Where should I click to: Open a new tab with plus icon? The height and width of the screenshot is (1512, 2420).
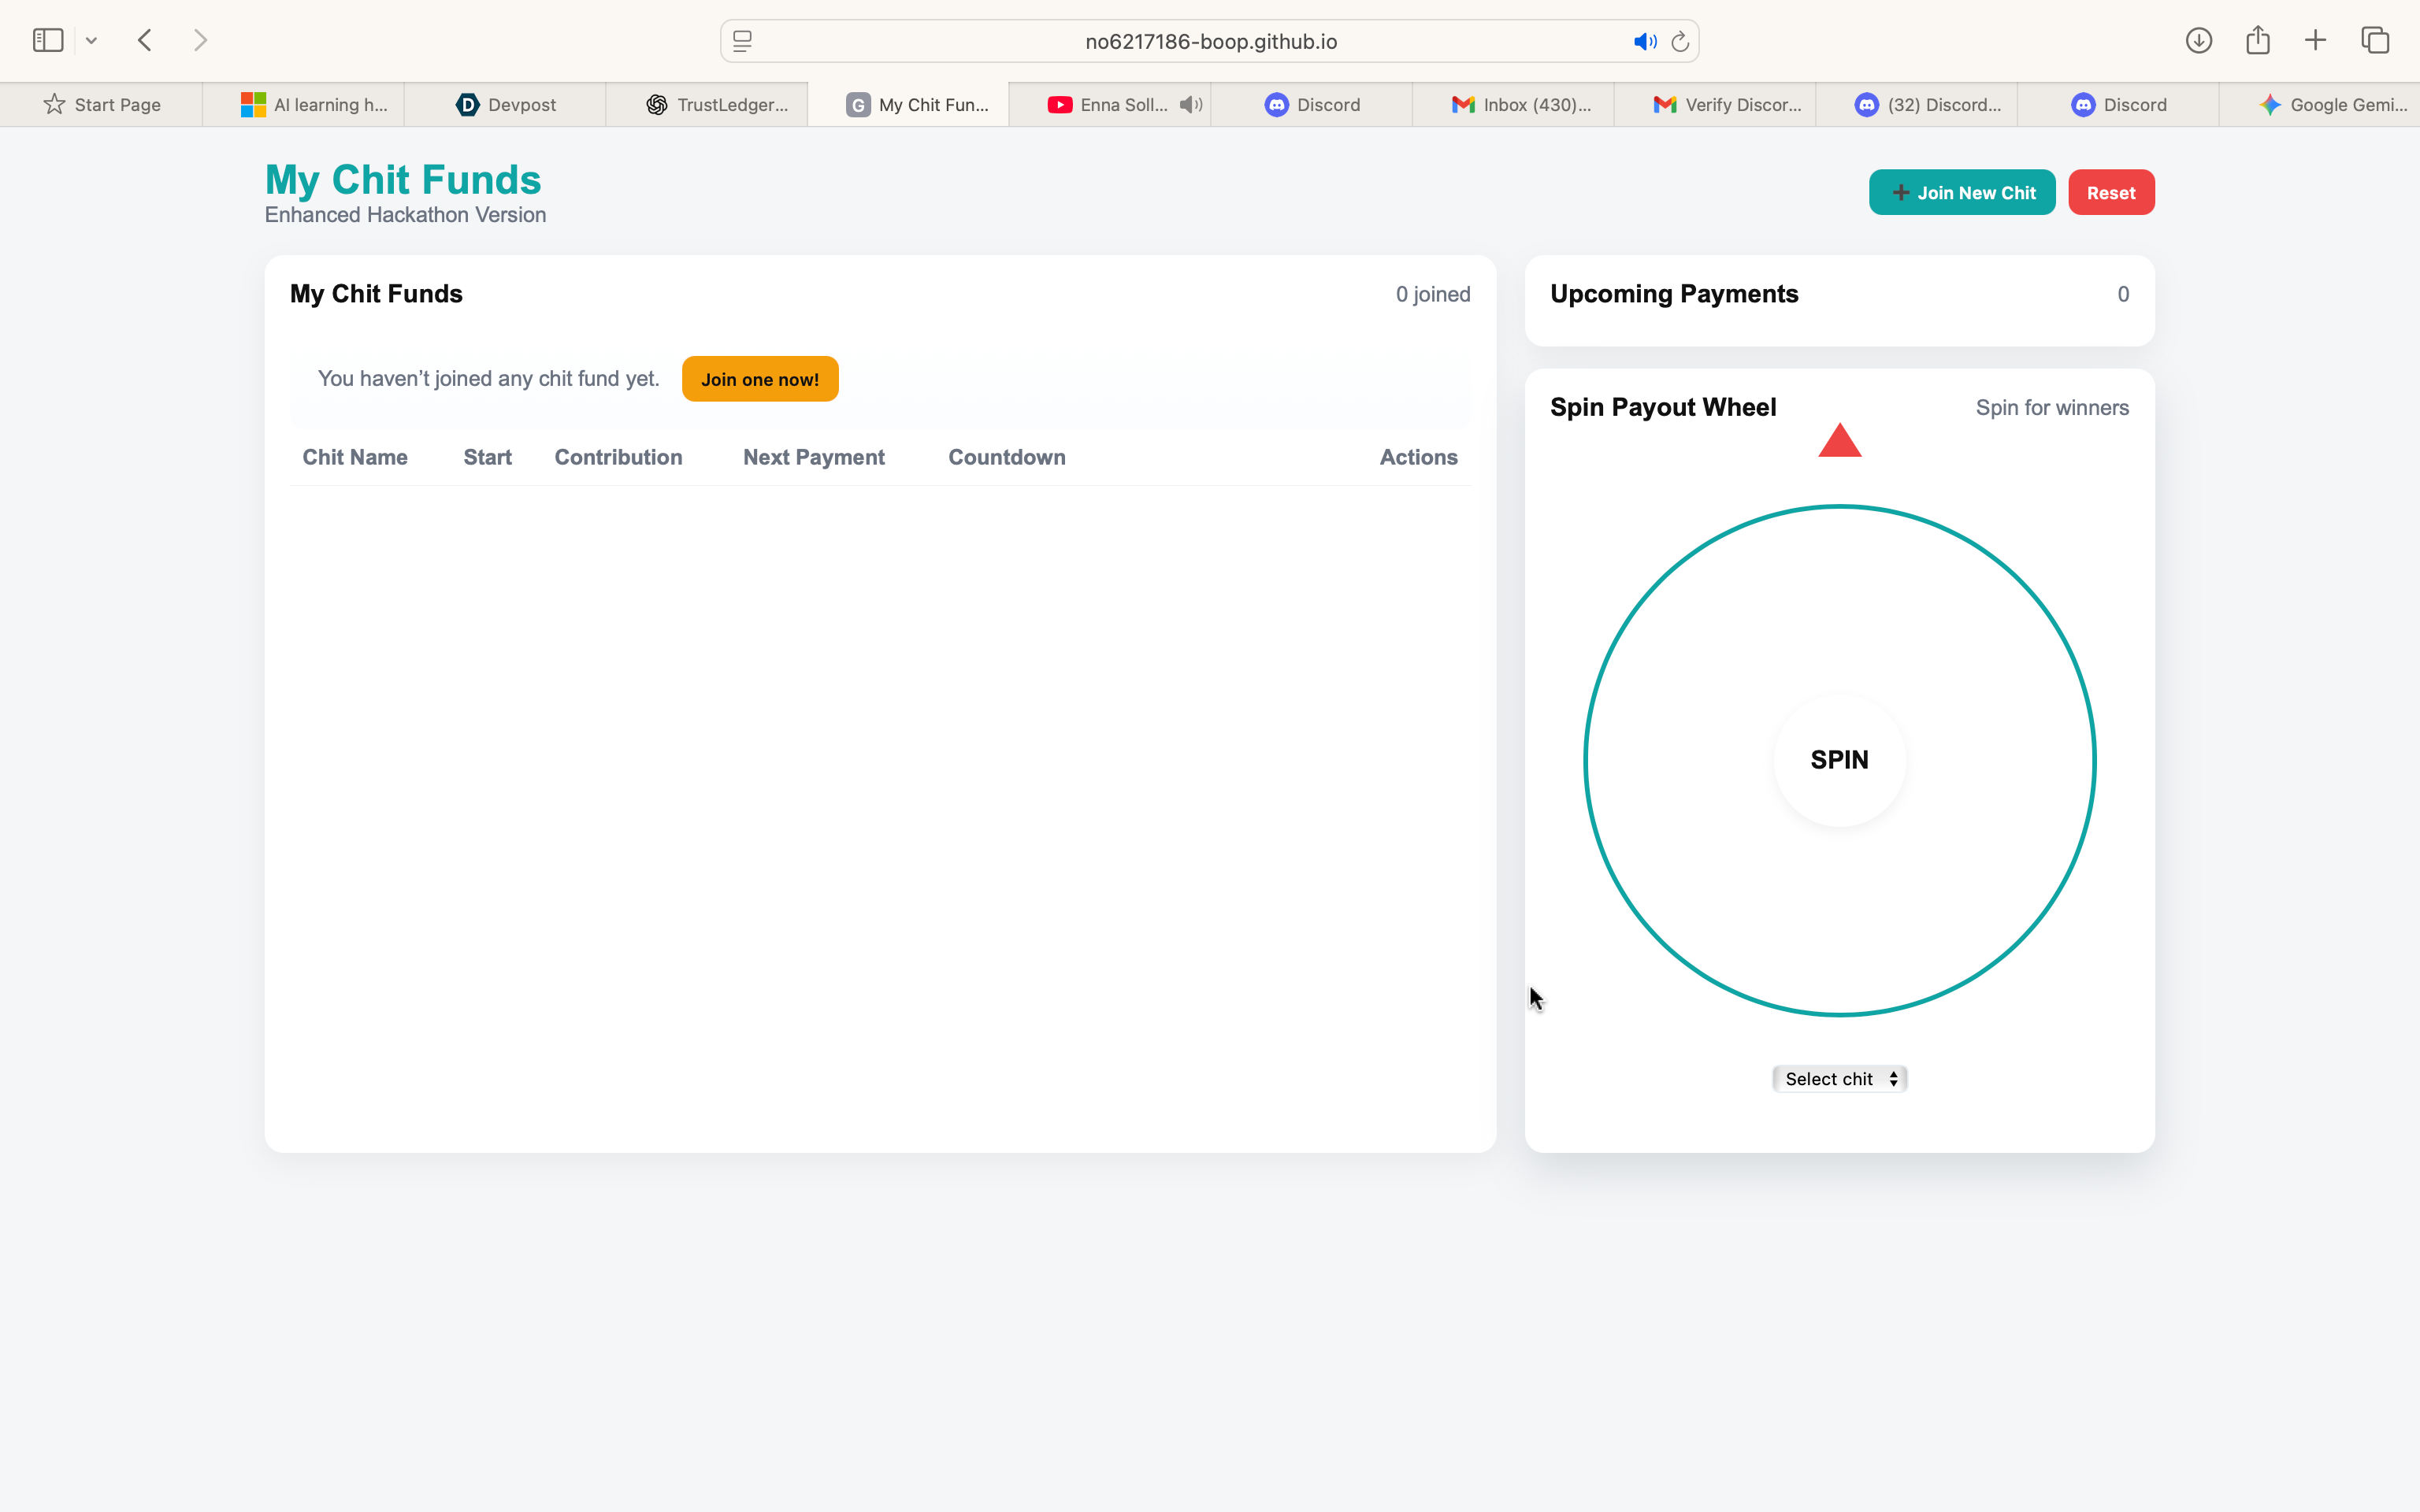[x=2315, y=41]
